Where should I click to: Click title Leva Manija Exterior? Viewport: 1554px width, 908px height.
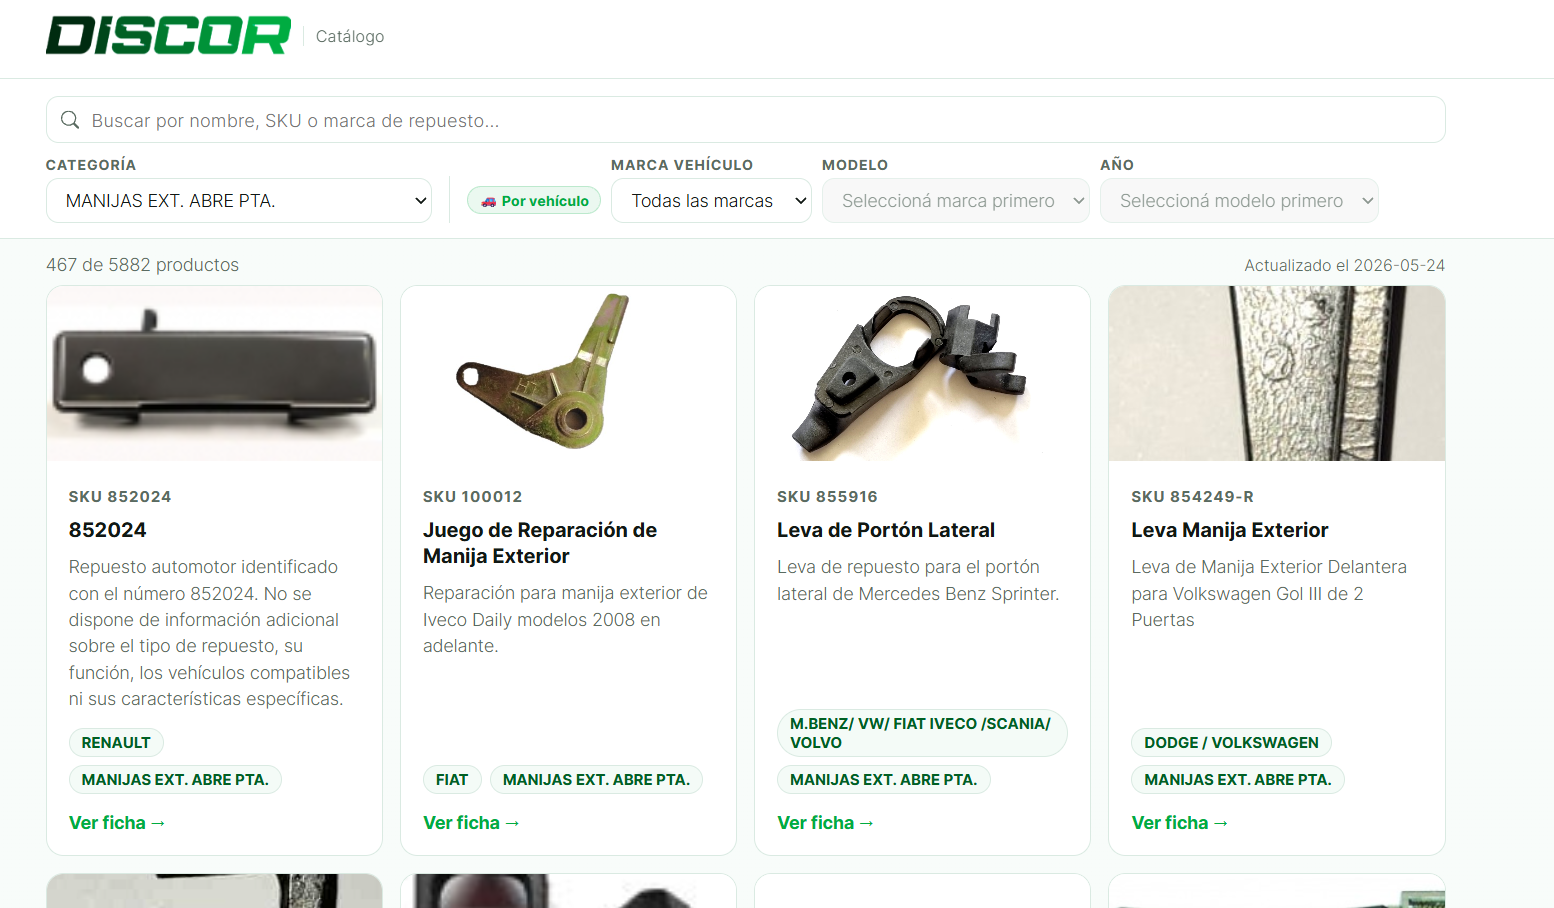pos(1230,530)
